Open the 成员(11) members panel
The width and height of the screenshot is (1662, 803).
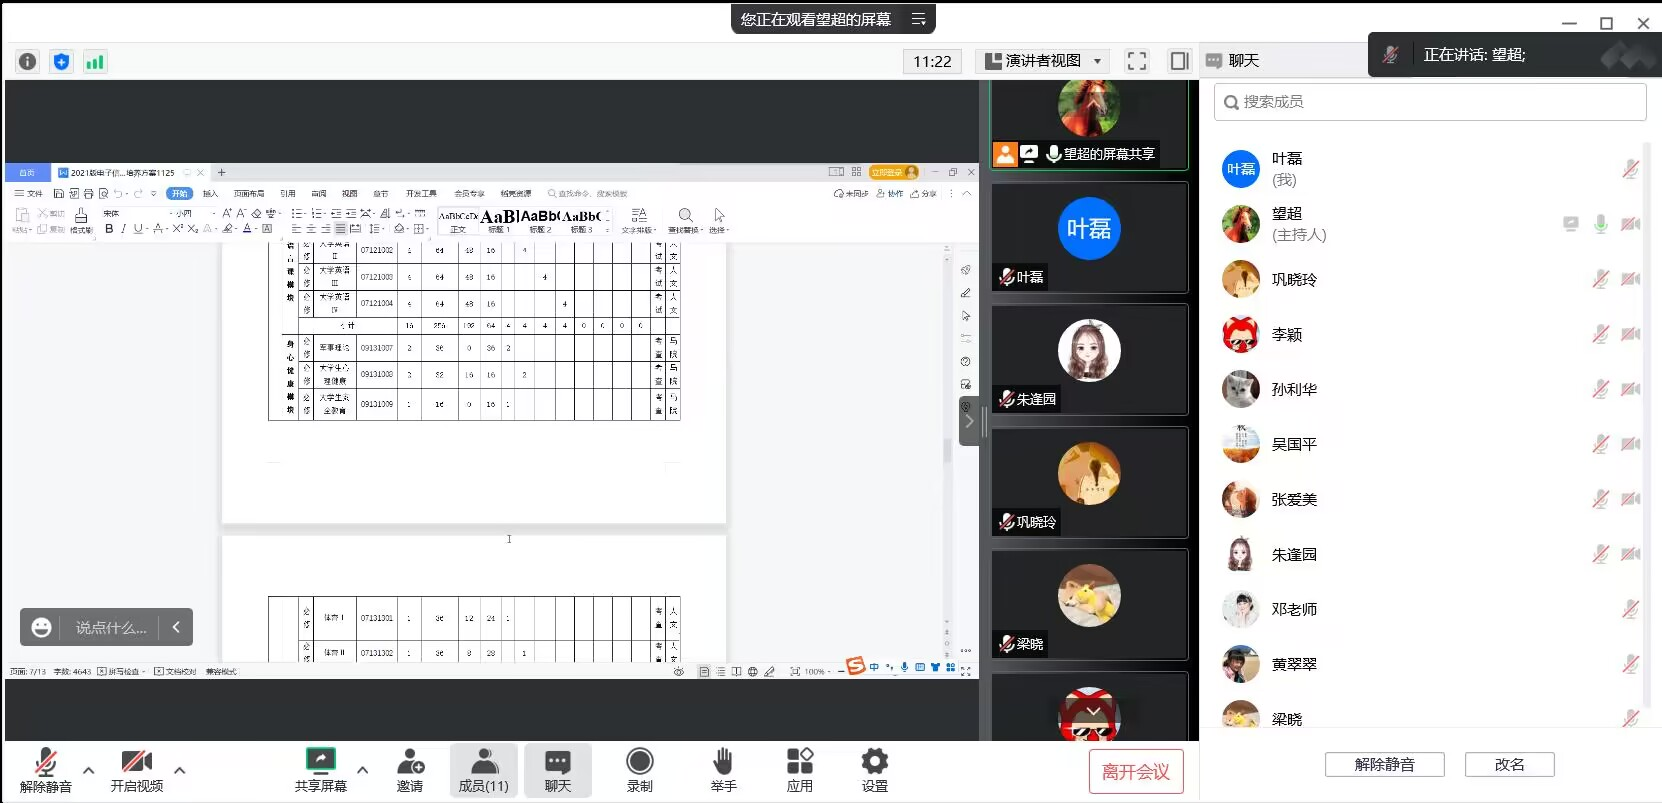(484, 770)
